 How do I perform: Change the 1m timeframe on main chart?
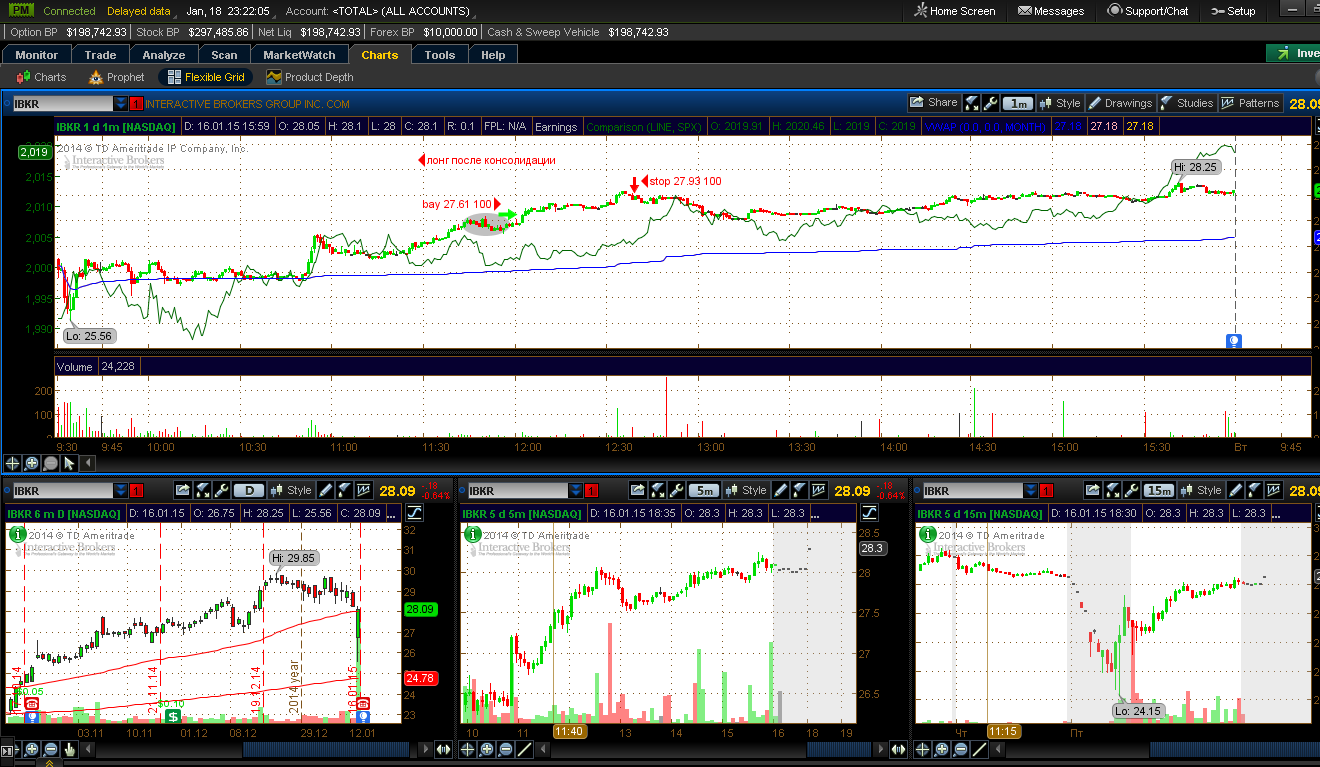tap(1018, 103)
